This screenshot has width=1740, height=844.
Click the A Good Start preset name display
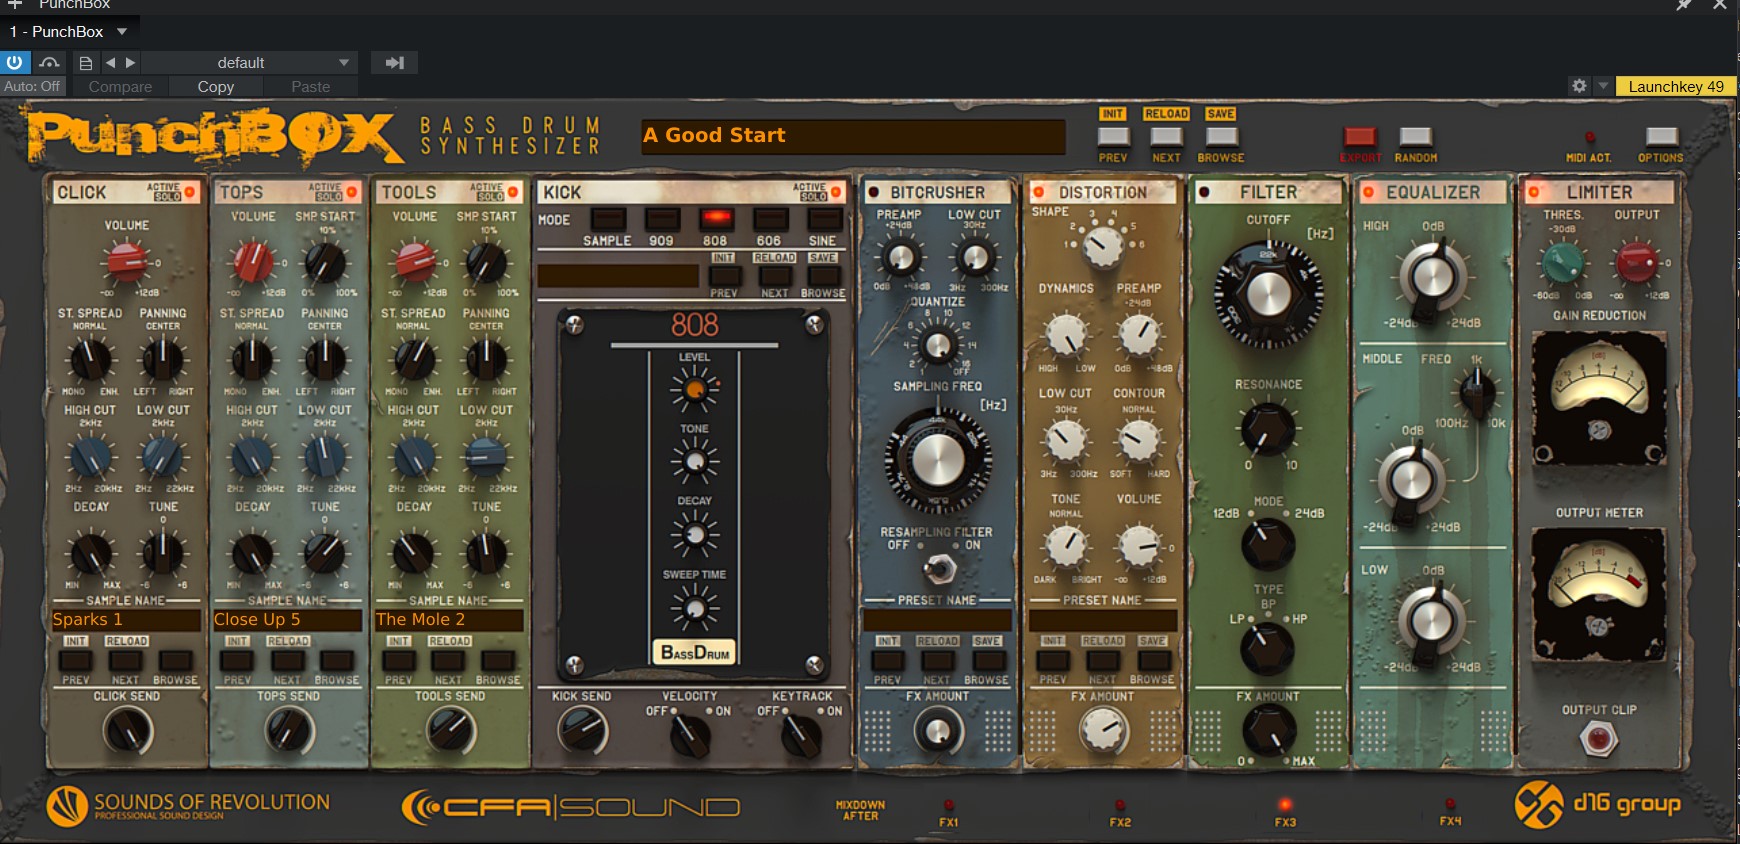tap(853, 137)
